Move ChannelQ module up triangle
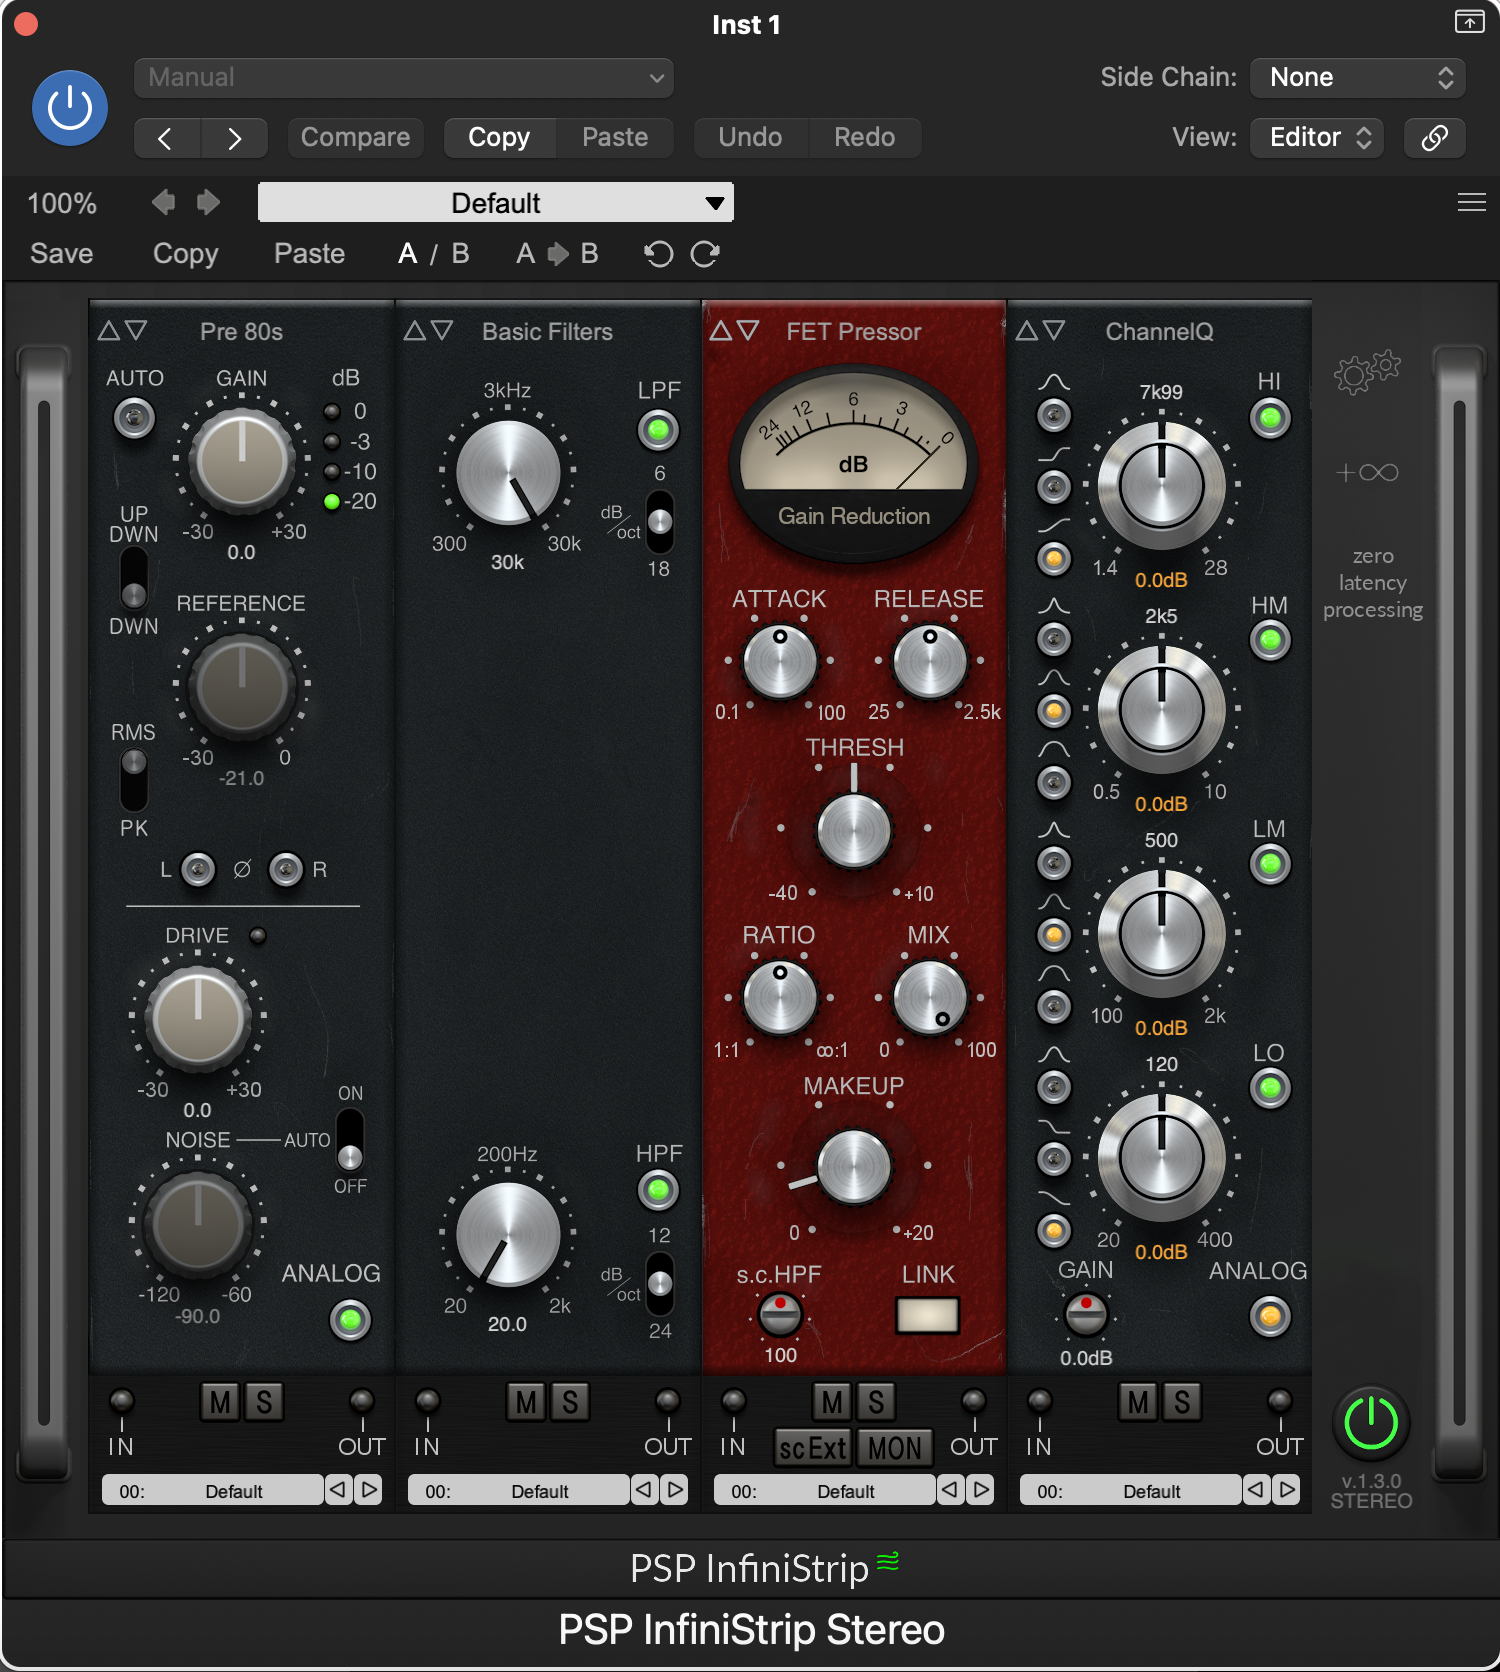Viewport: 1500px width, 1672px height. [1027, 331]
